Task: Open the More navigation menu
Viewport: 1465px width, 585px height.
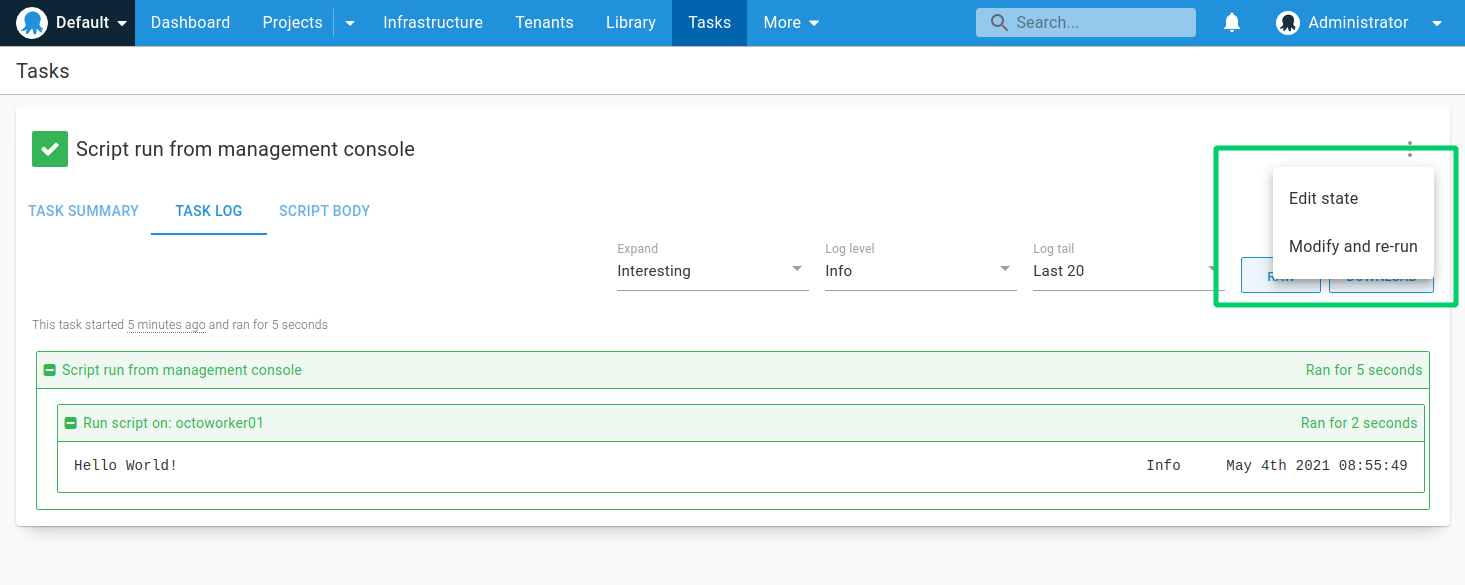Action: click(x=791, y=23)
